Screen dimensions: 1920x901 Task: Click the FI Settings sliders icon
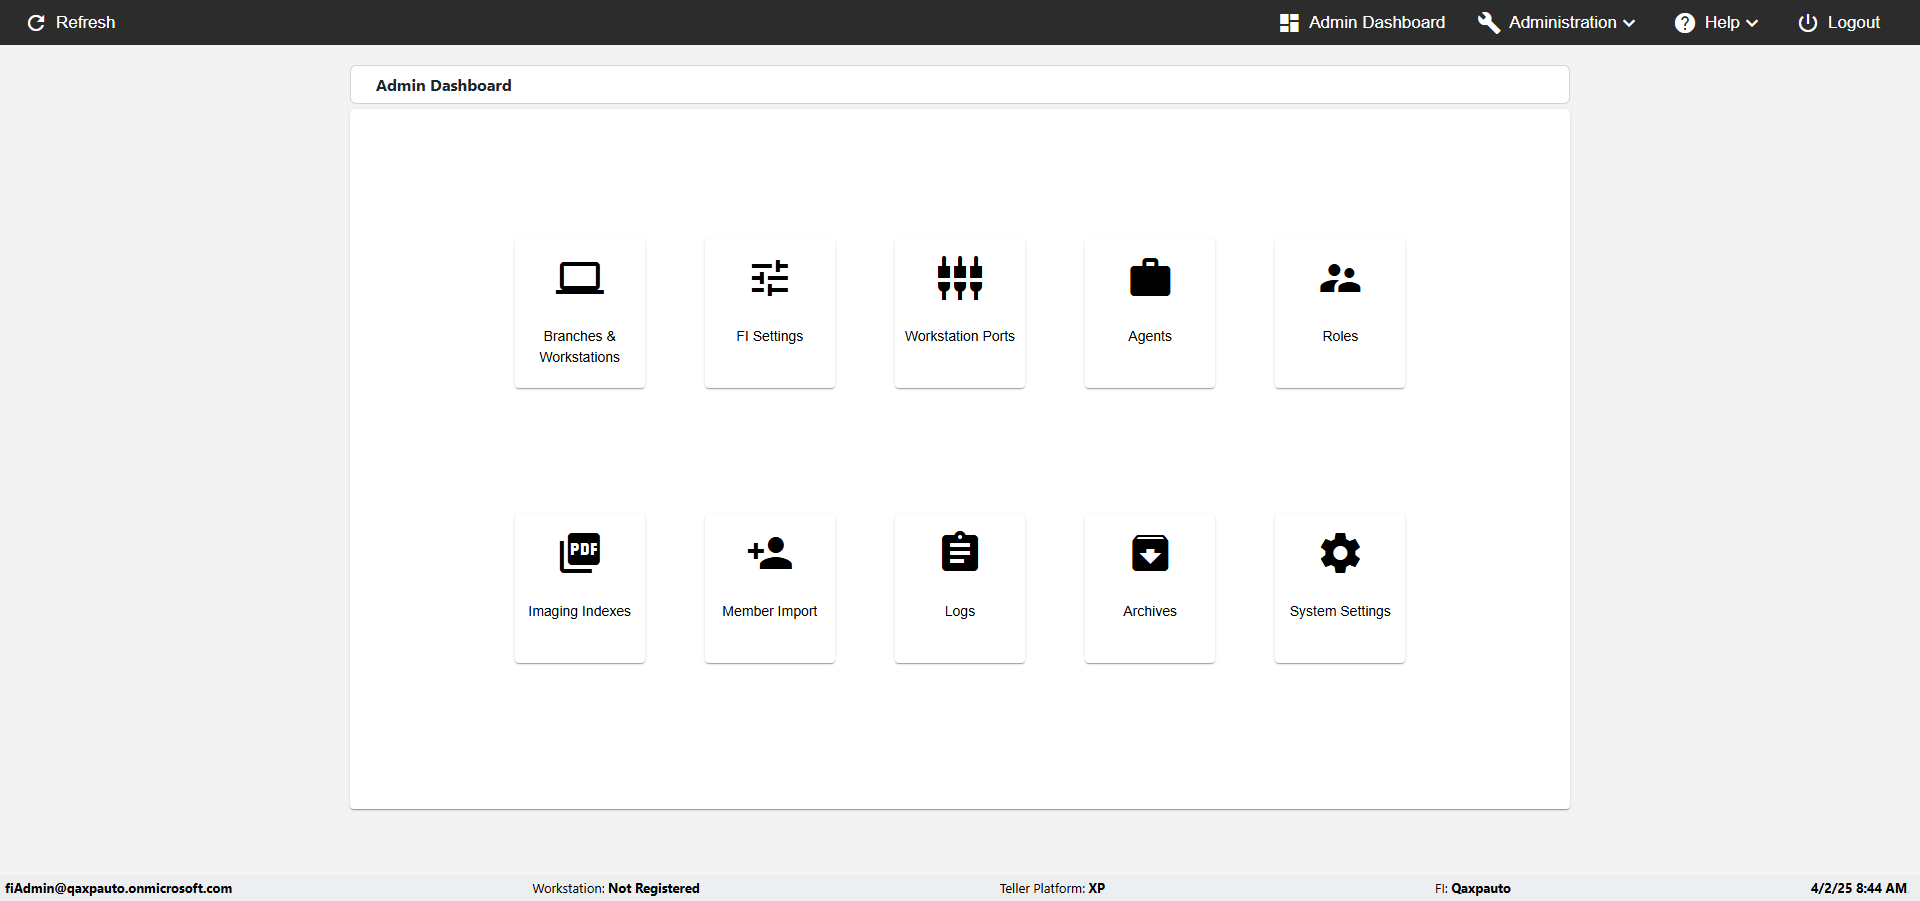(770, 278)
